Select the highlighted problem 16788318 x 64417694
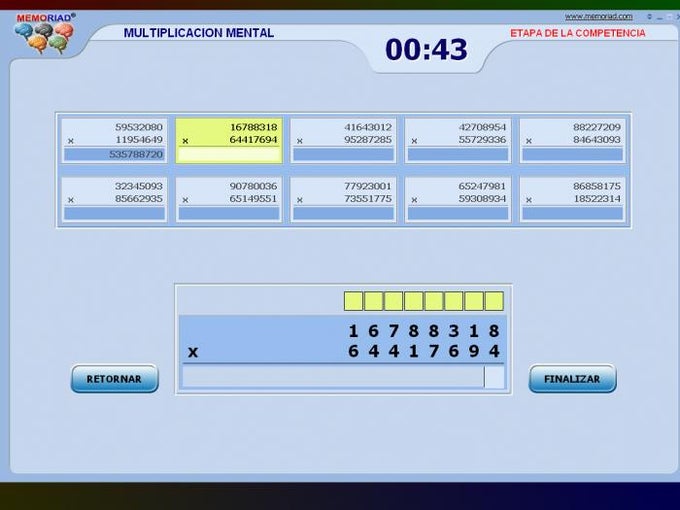Screen dimensions: 680x510 click(229, 141)
